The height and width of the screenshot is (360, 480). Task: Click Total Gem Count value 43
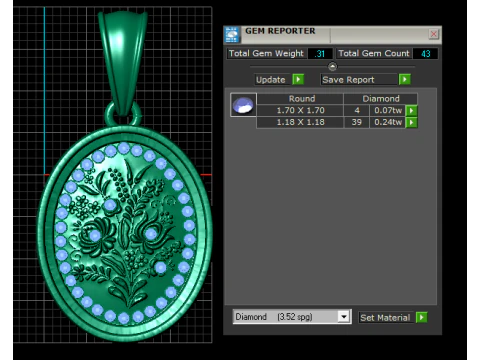tap(425, 54)
